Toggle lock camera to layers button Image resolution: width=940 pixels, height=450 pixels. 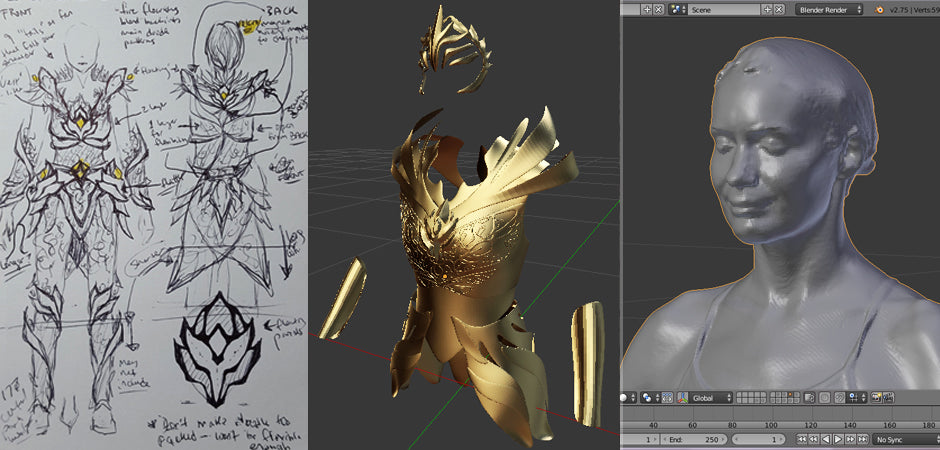point(809,397)
